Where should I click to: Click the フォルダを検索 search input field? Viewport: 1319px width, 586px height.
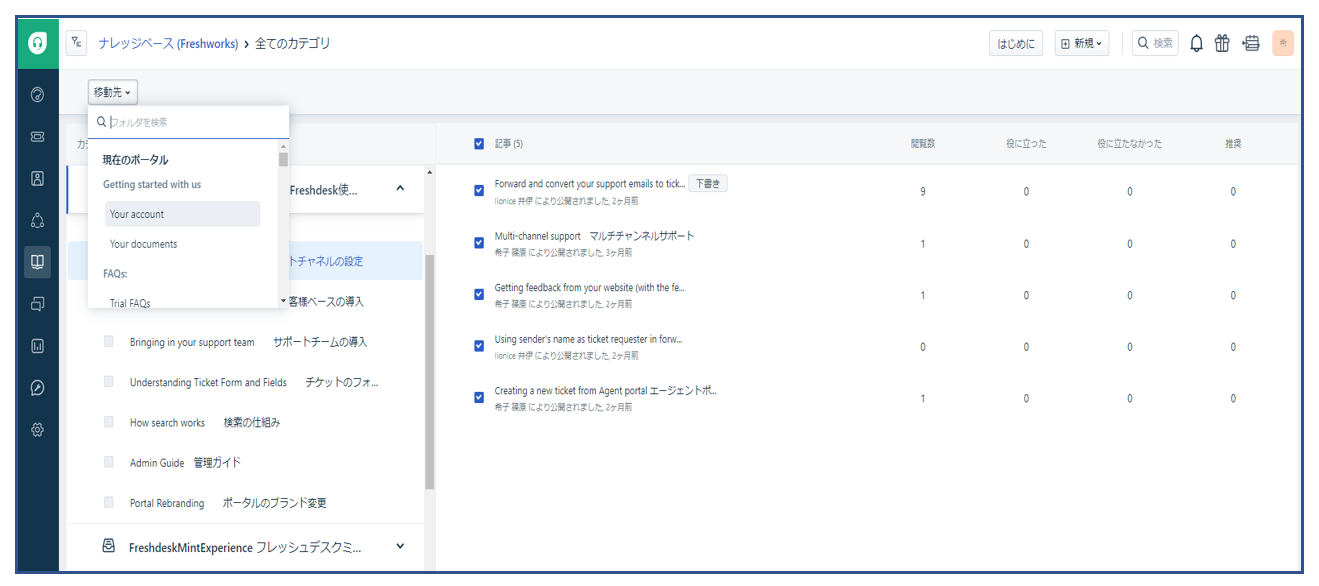[188, 122]
